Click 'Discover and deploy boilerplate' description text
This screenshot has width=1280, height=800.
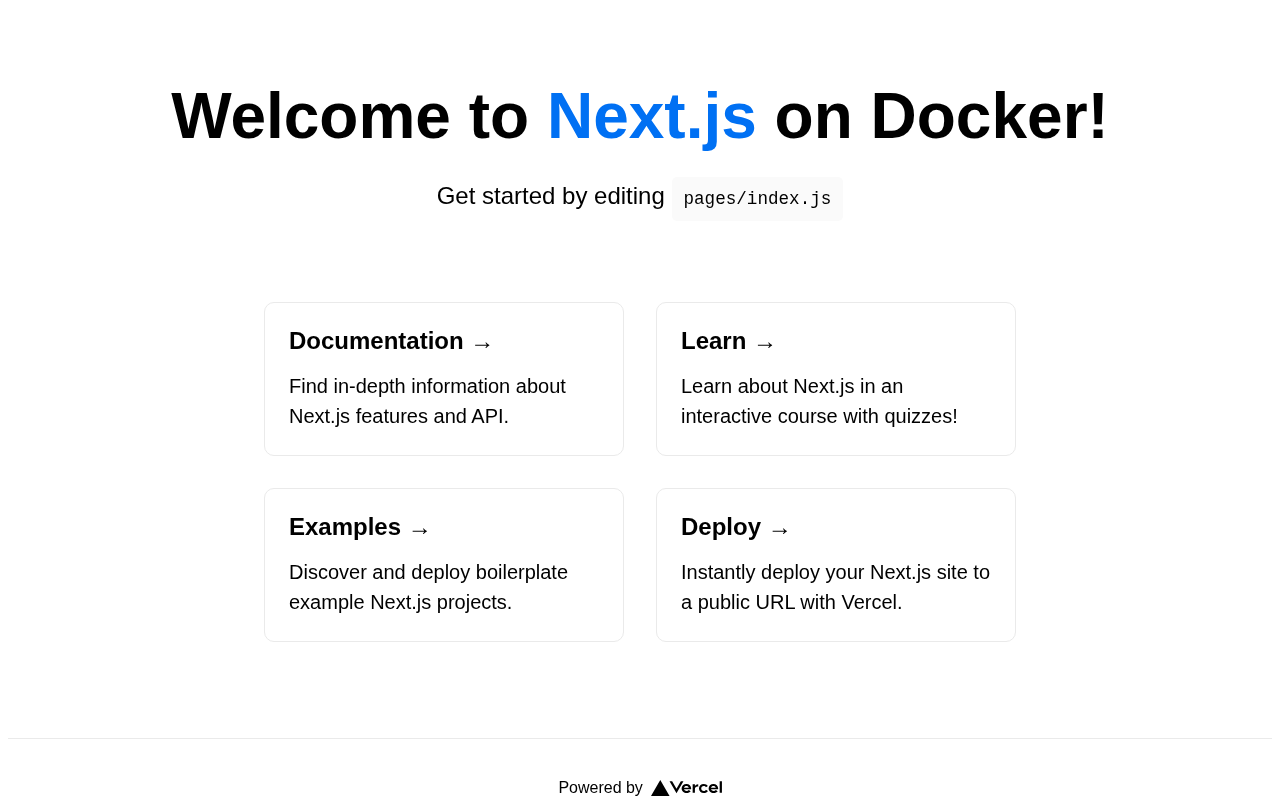tap(428, 572)
